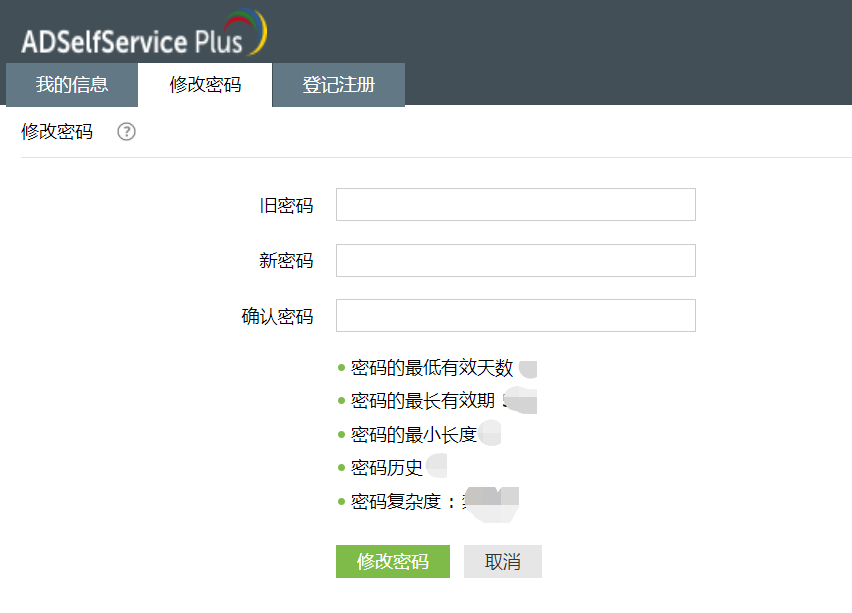
Task: Select the 确认密码 input field
Action: click(x=515, y=316)
